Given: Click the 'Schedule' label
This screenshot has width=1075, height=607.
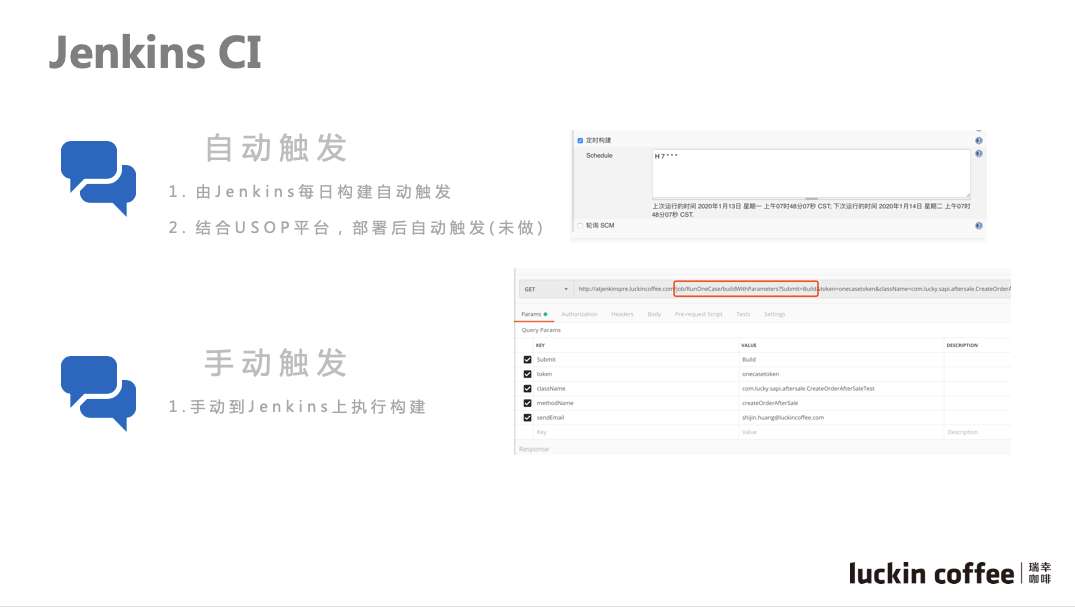Looking at the screenshot, I should (x=599, y=156).
